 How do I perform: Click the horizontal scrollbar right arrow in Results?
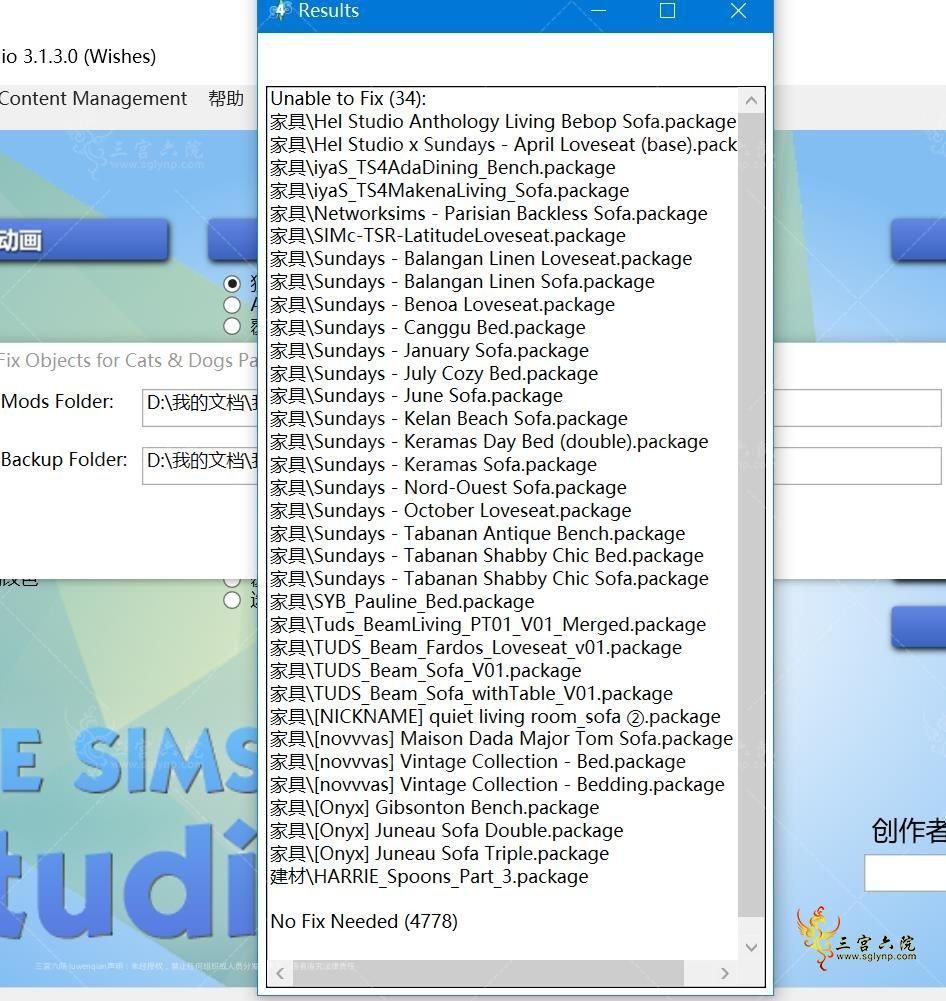(725, 974)
